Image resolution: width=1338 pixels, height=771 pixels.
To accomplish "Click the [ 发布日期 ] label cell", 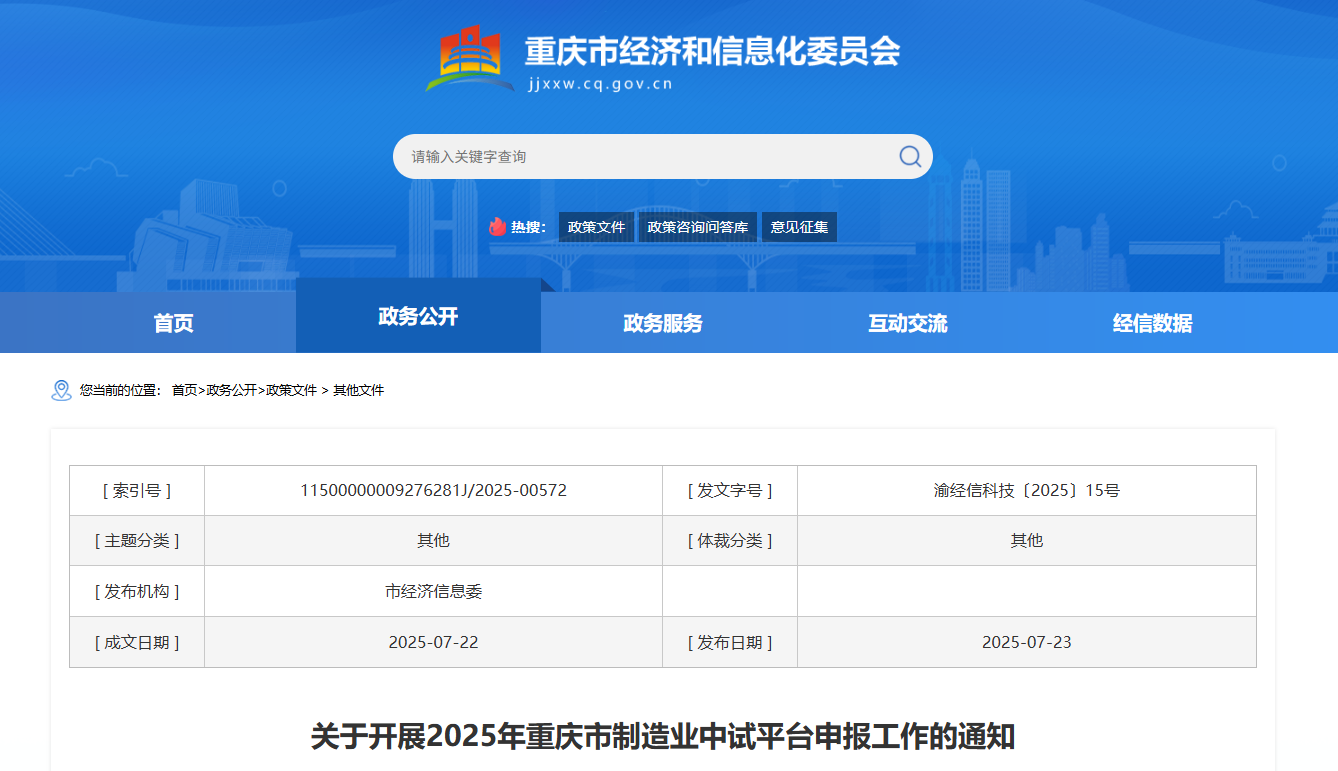I will pyautogui.click(x=730, y=642).
